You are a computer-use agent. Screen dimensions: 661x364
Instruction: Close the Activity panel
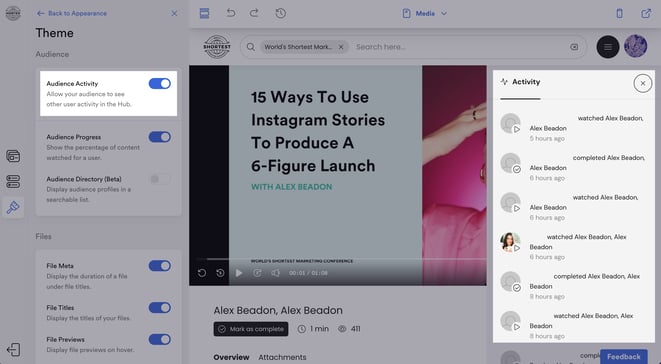pos(642,84)
